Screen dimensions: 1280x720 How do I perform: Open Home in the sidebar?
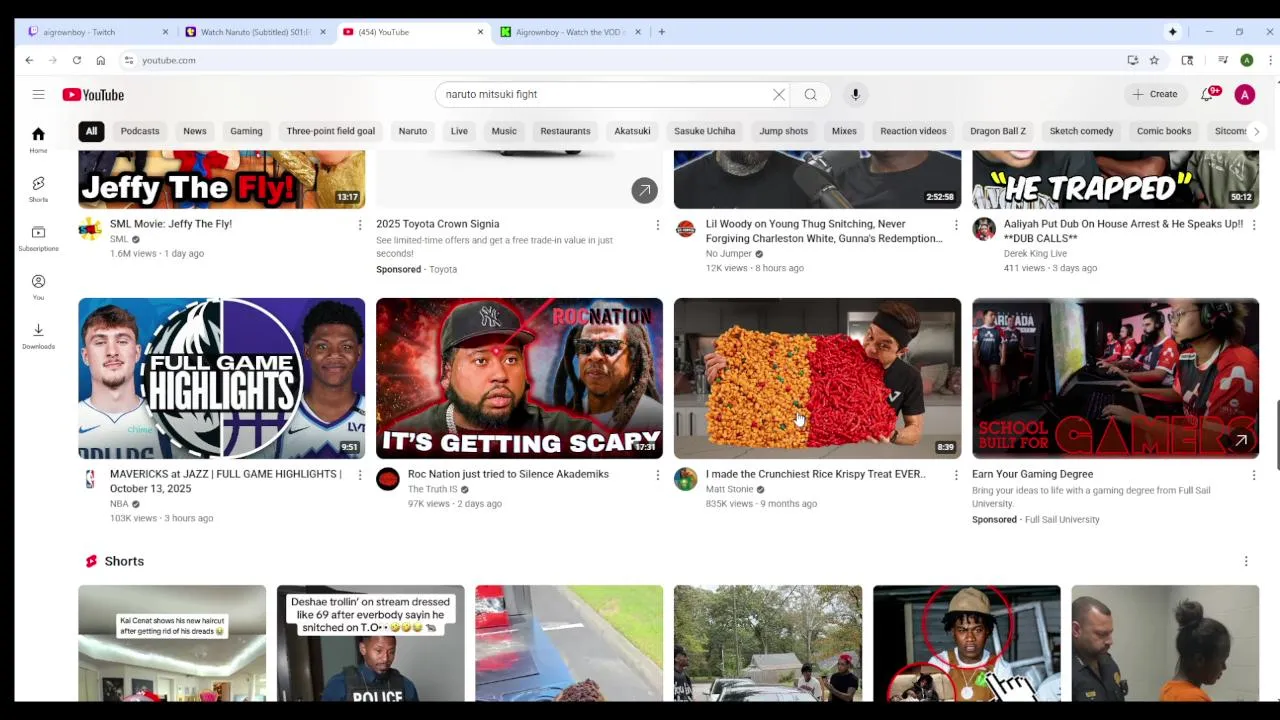[x=38, y=140]
